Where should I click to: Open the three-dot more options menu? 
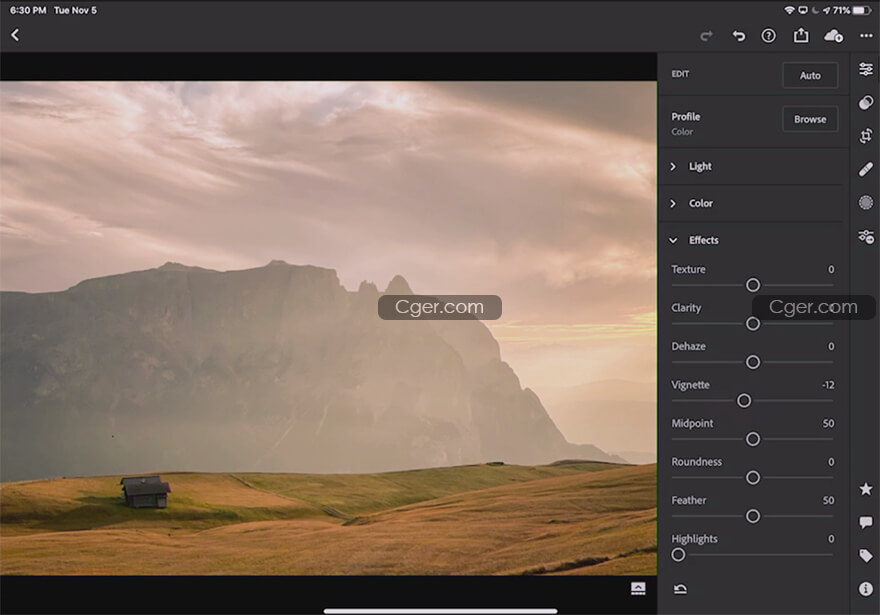pyautogui.click(x=866, y=36)
